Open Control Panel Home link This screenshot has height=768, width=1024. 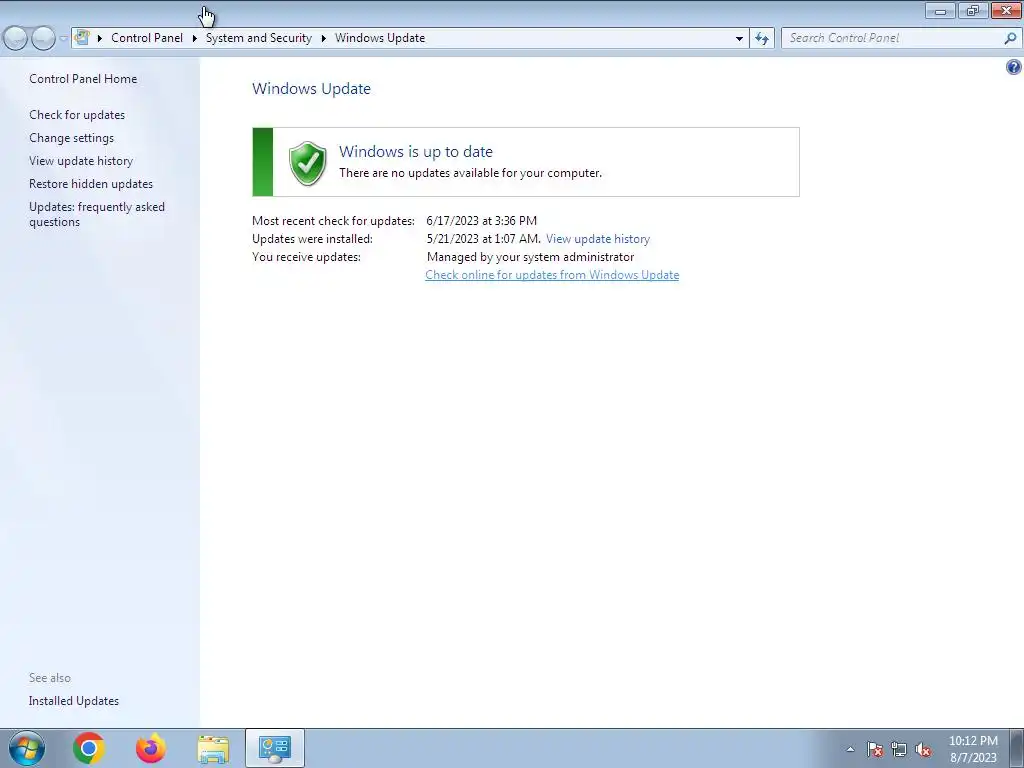(x=83, y=79)
